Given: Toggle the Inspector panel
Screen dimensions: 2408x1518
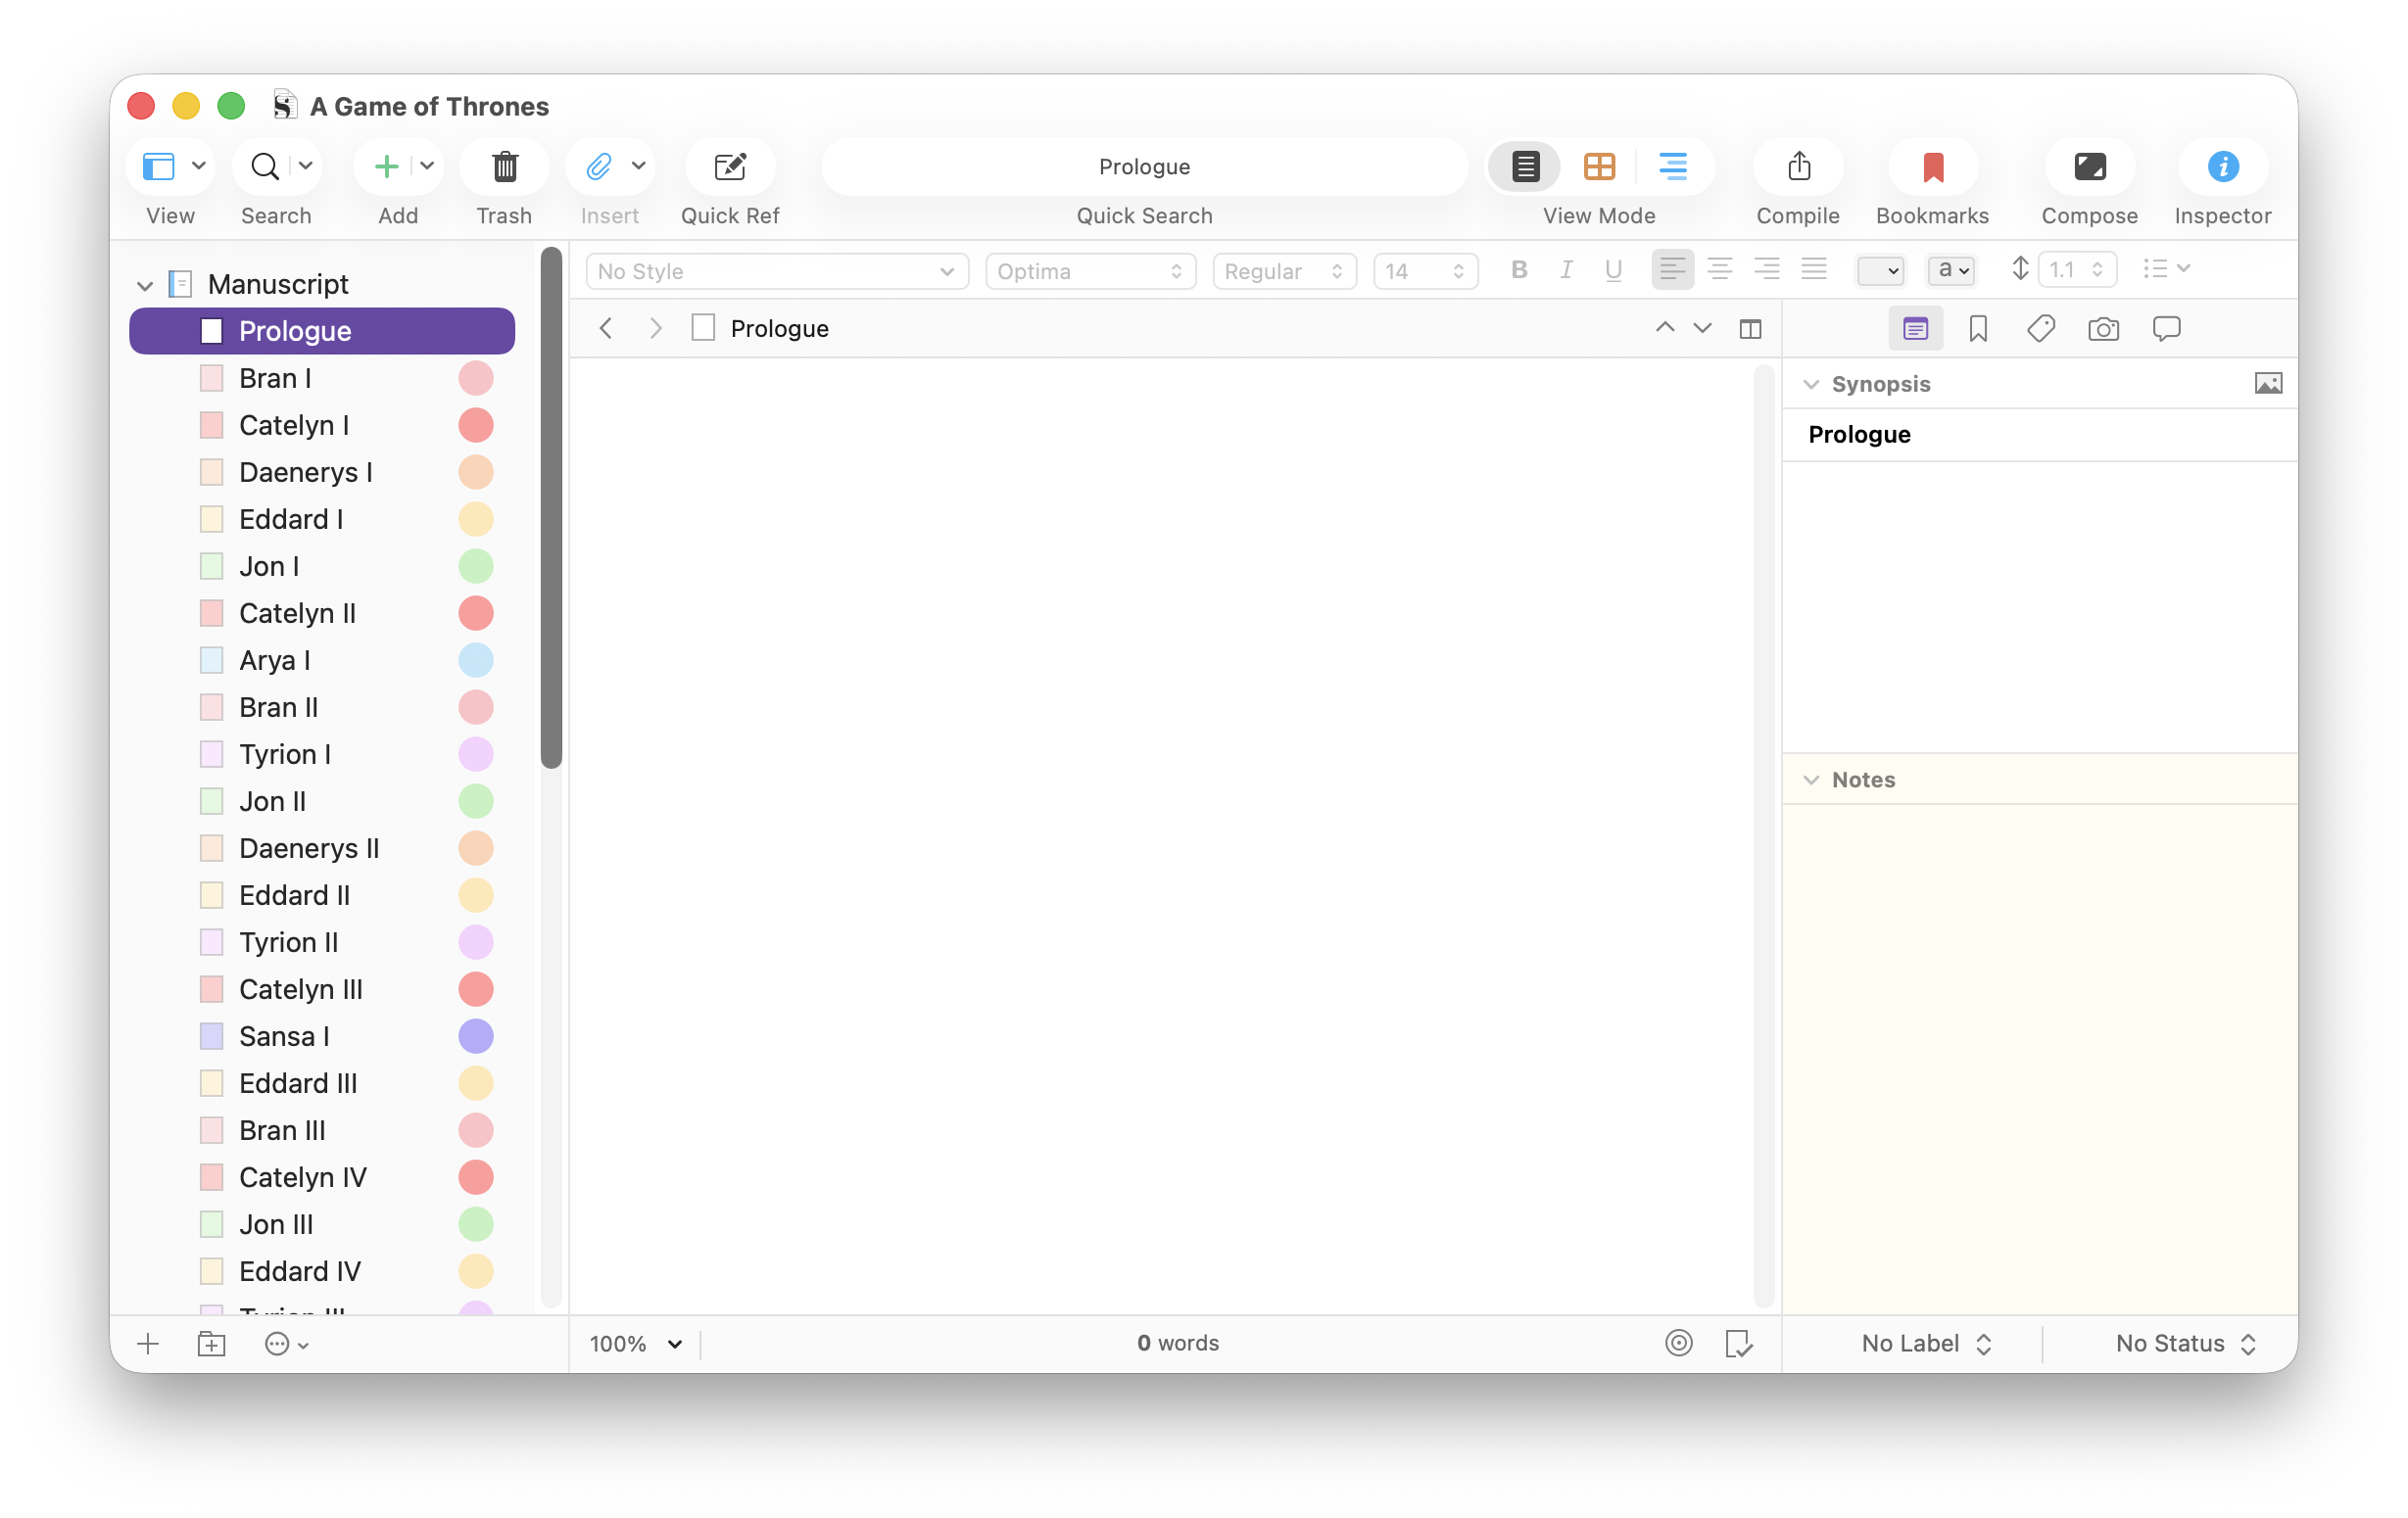Looking at the screenshot, I should (x=2222, y=166).
